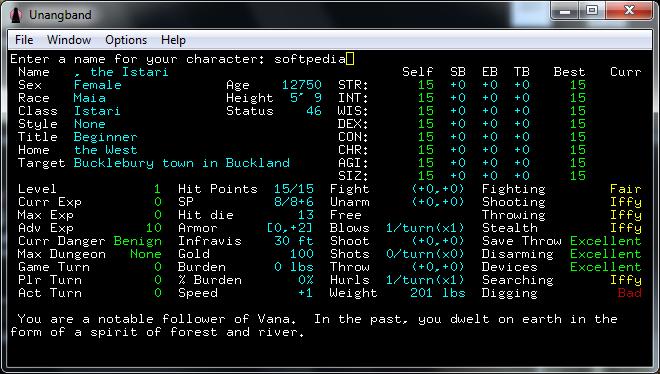Click the 'Stealth' skill label
The image size is (660, 374).
point(510,228)
